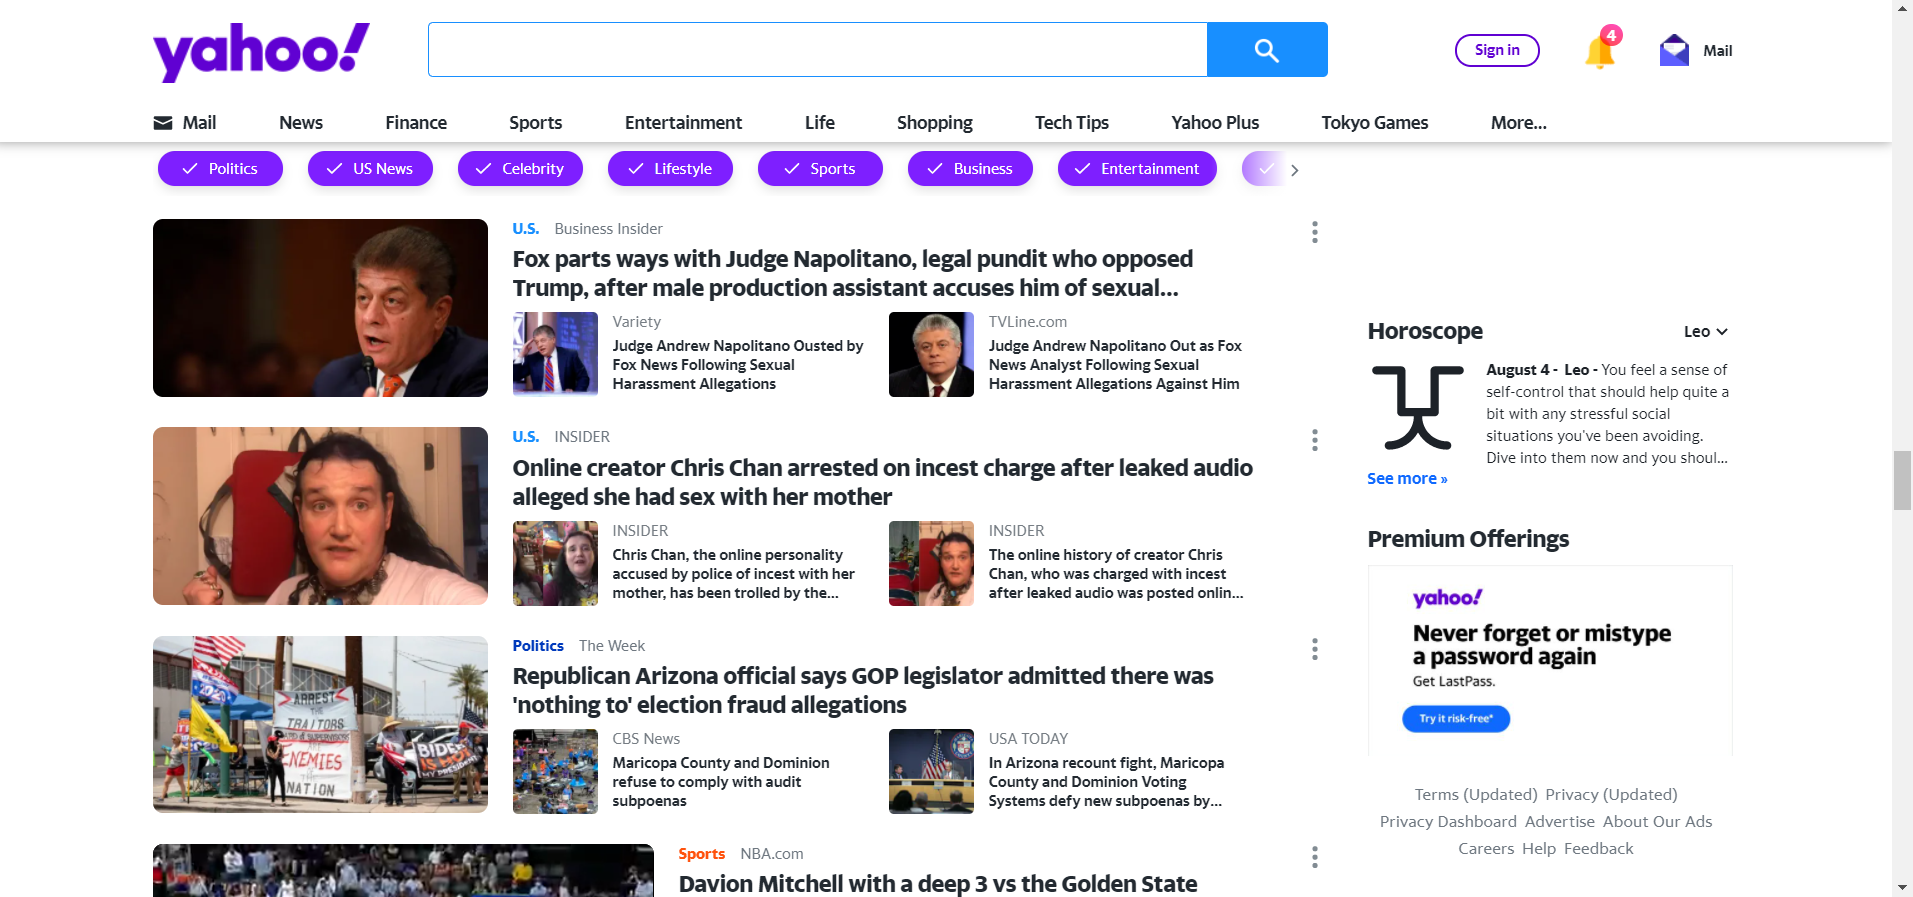Click the page vertical scrollbar thumb
Image resolution: width=1913 pixels, height=897 pixels.
click(x=1902, y=481)
